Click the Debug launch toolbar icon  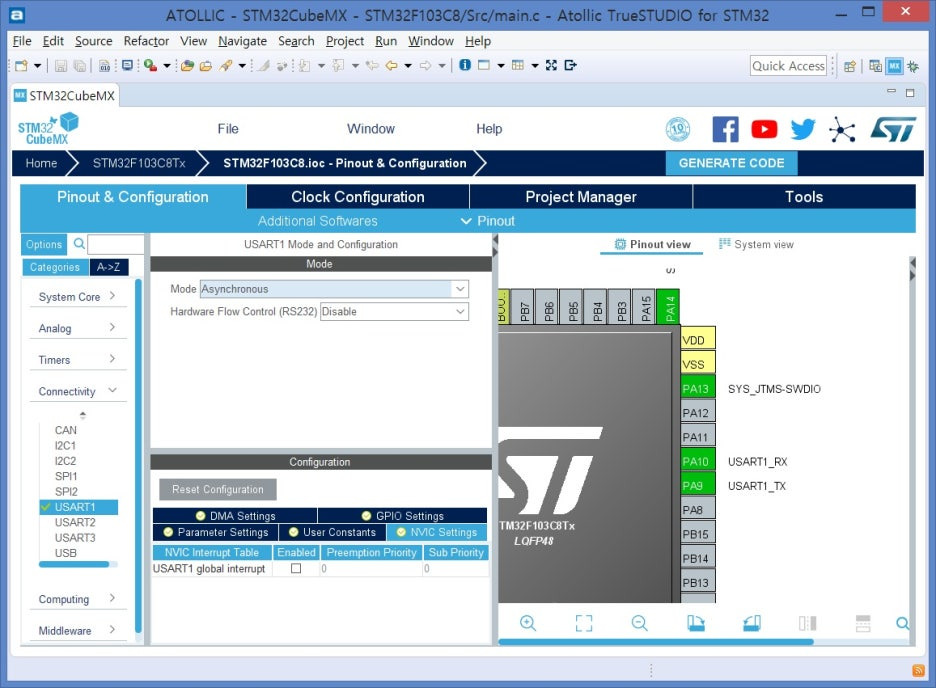pyautogui.click(x=150, y=66)
